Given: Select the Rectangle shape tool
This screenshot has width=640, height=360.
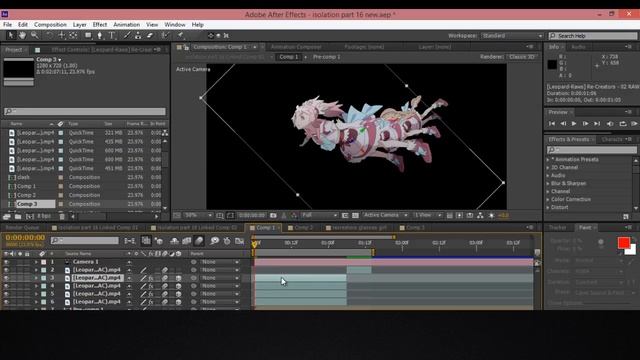Looking at the screenshot, I should point(88,36).
